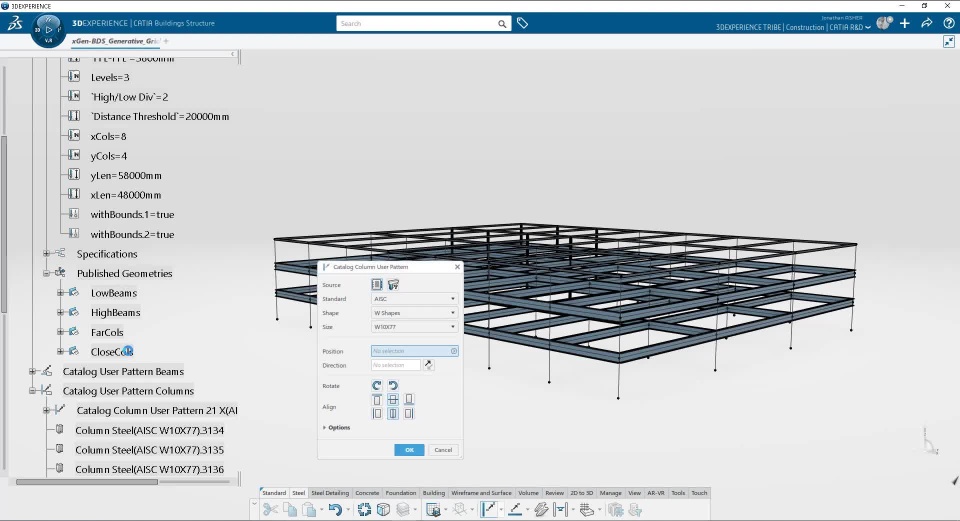960x521 pixels.
Task: Choose right alignment option
Action: click(x=409, y=414)
